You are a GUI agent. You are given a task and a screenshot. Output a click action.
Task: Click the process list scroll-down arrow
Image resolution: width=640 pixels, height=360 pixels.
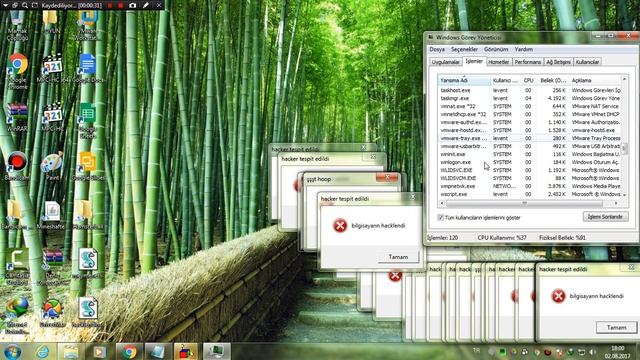624,196
